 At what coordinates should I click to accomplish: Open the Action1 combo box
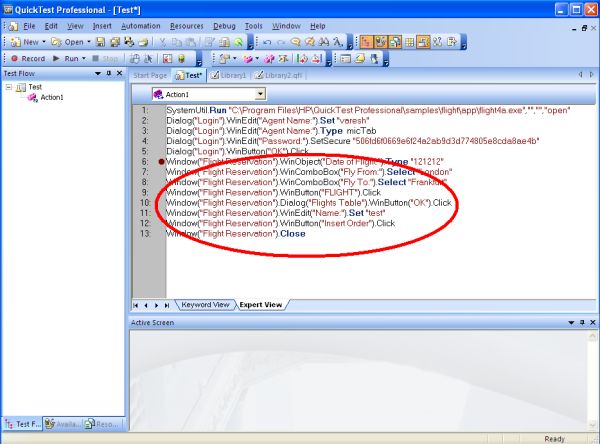(x=209, y=94)
